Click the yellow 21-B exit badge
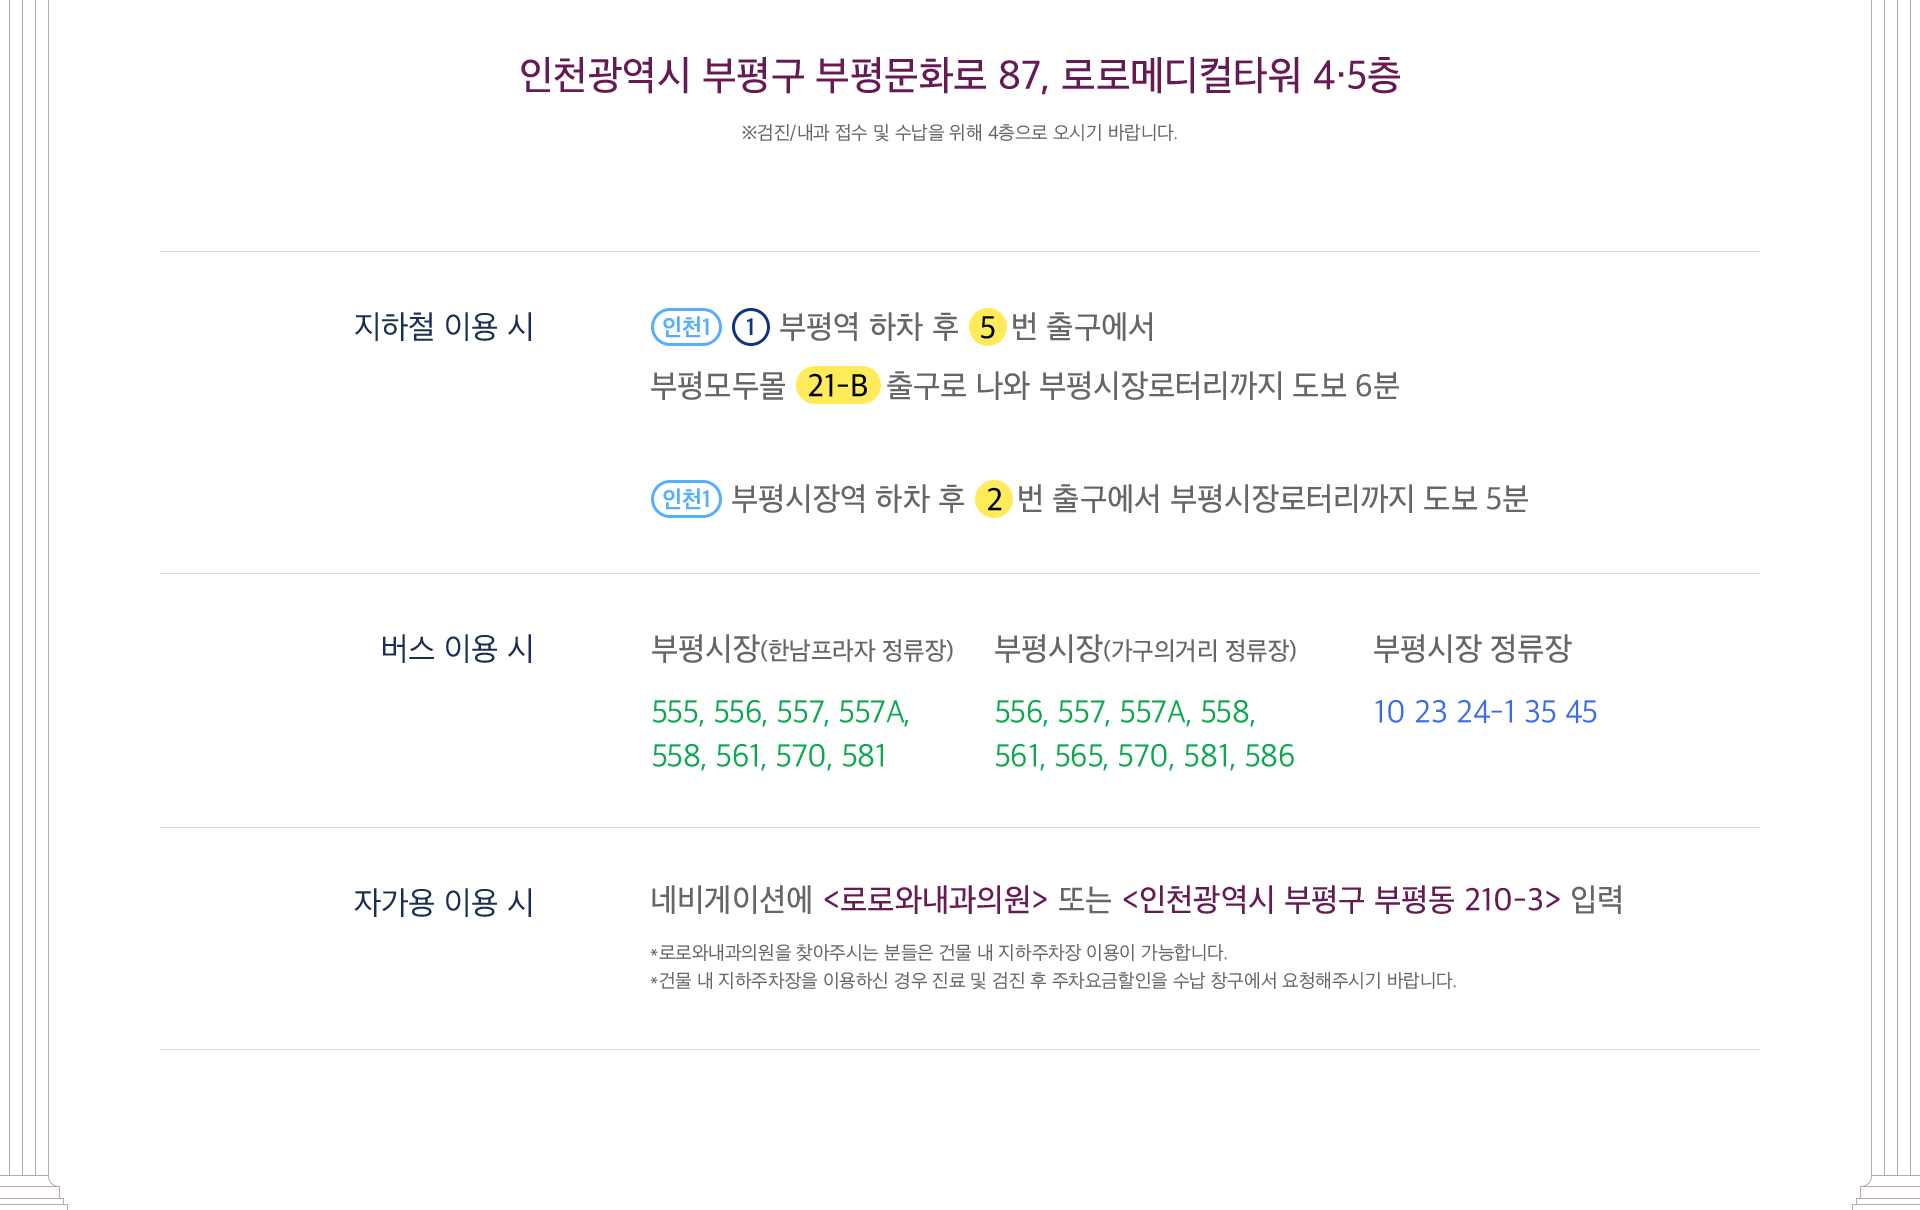The width and height of the screenshot is (1920, 1210). (838, 385)
